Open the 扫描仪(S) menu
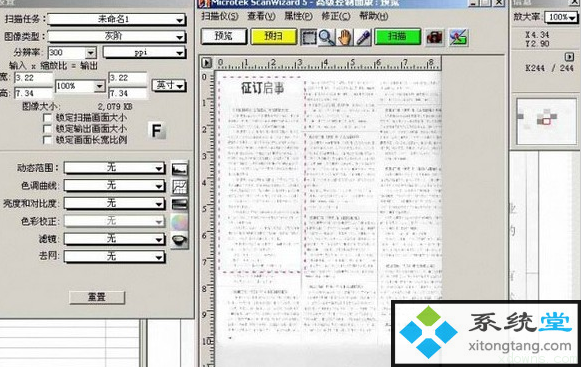 pyautogui.click(x=220, y=16)
